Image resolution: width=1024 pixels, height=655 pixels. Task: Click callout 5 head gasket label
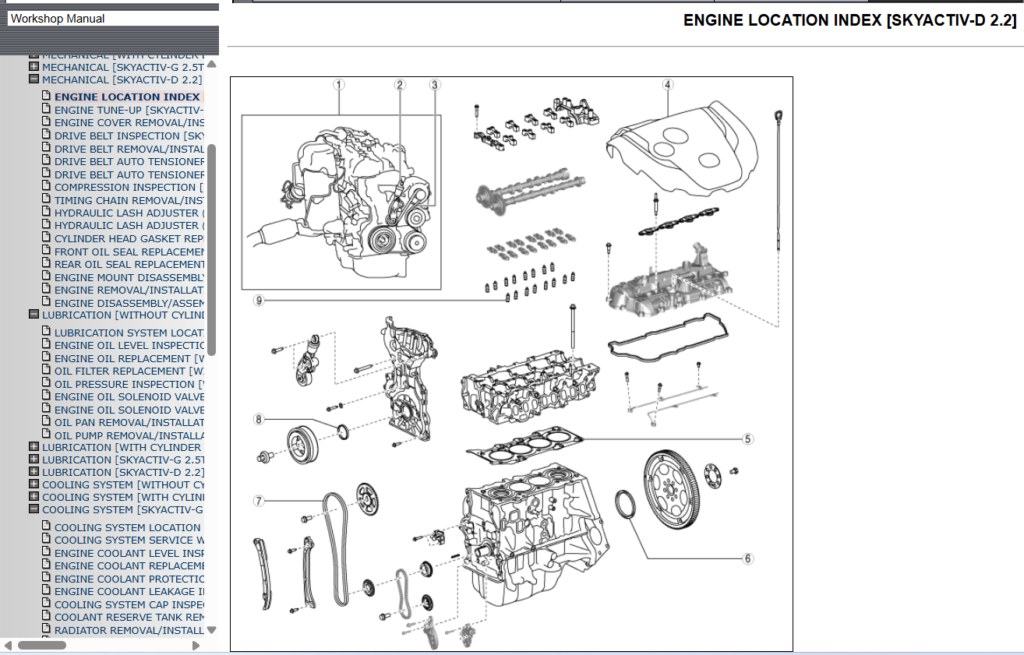748,439
